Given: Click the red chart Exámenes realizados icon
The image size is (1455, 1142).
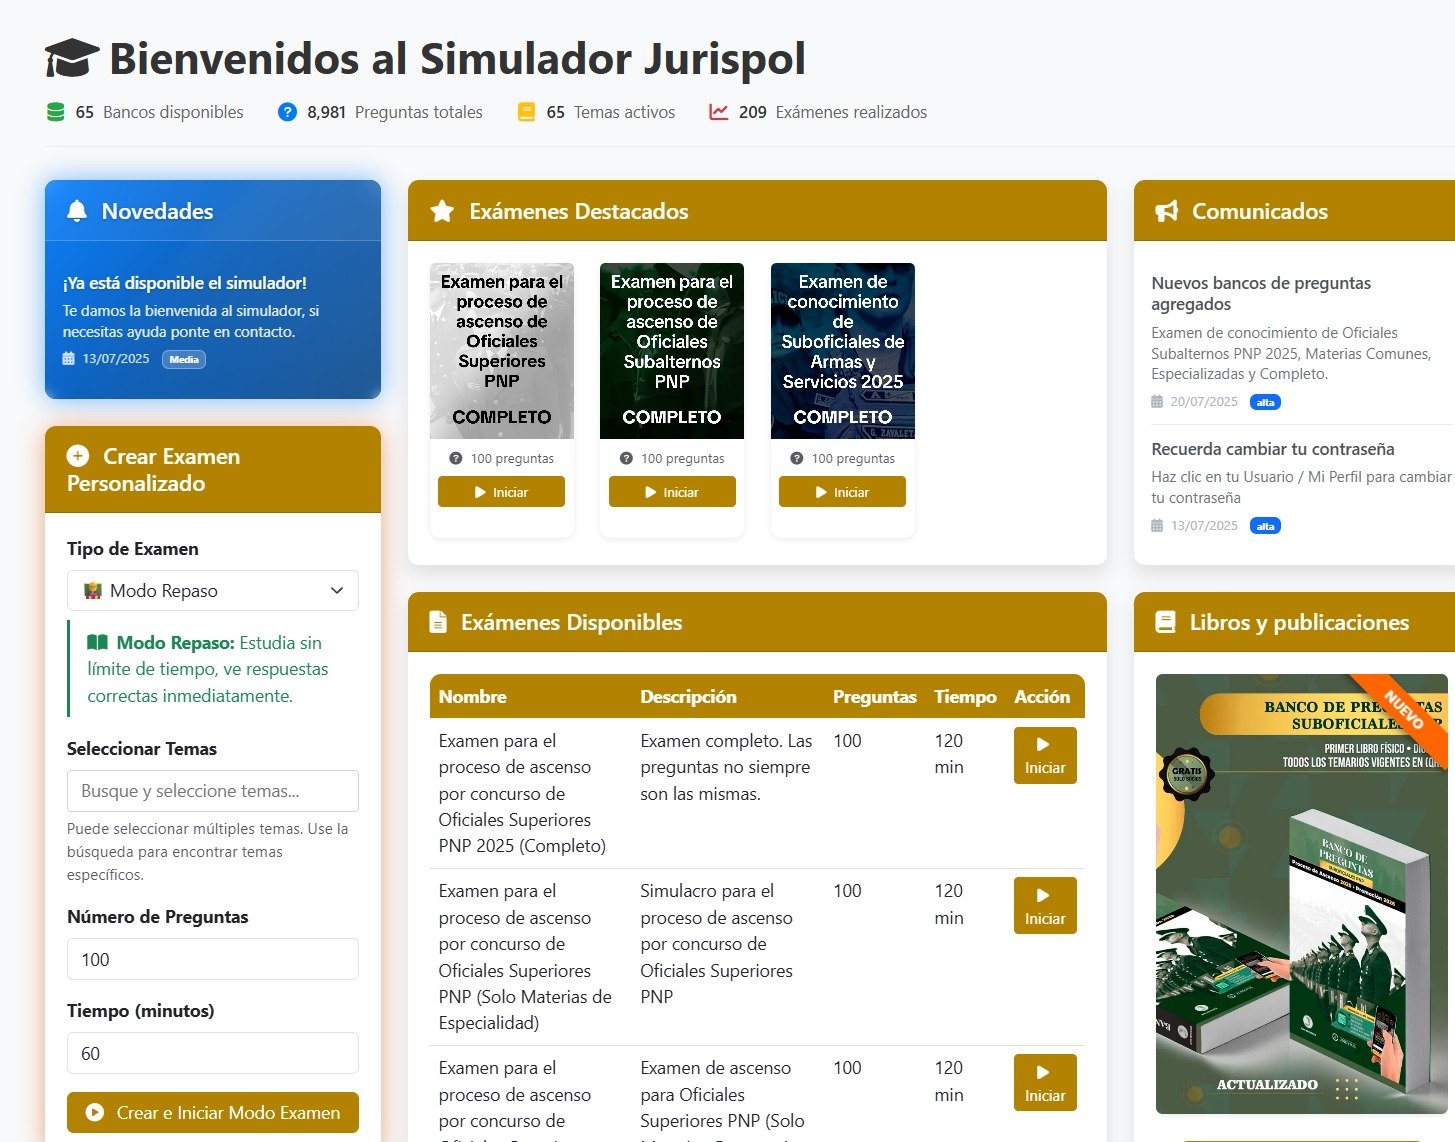Looking at the screenshot, I should click(x=719, y=112).
